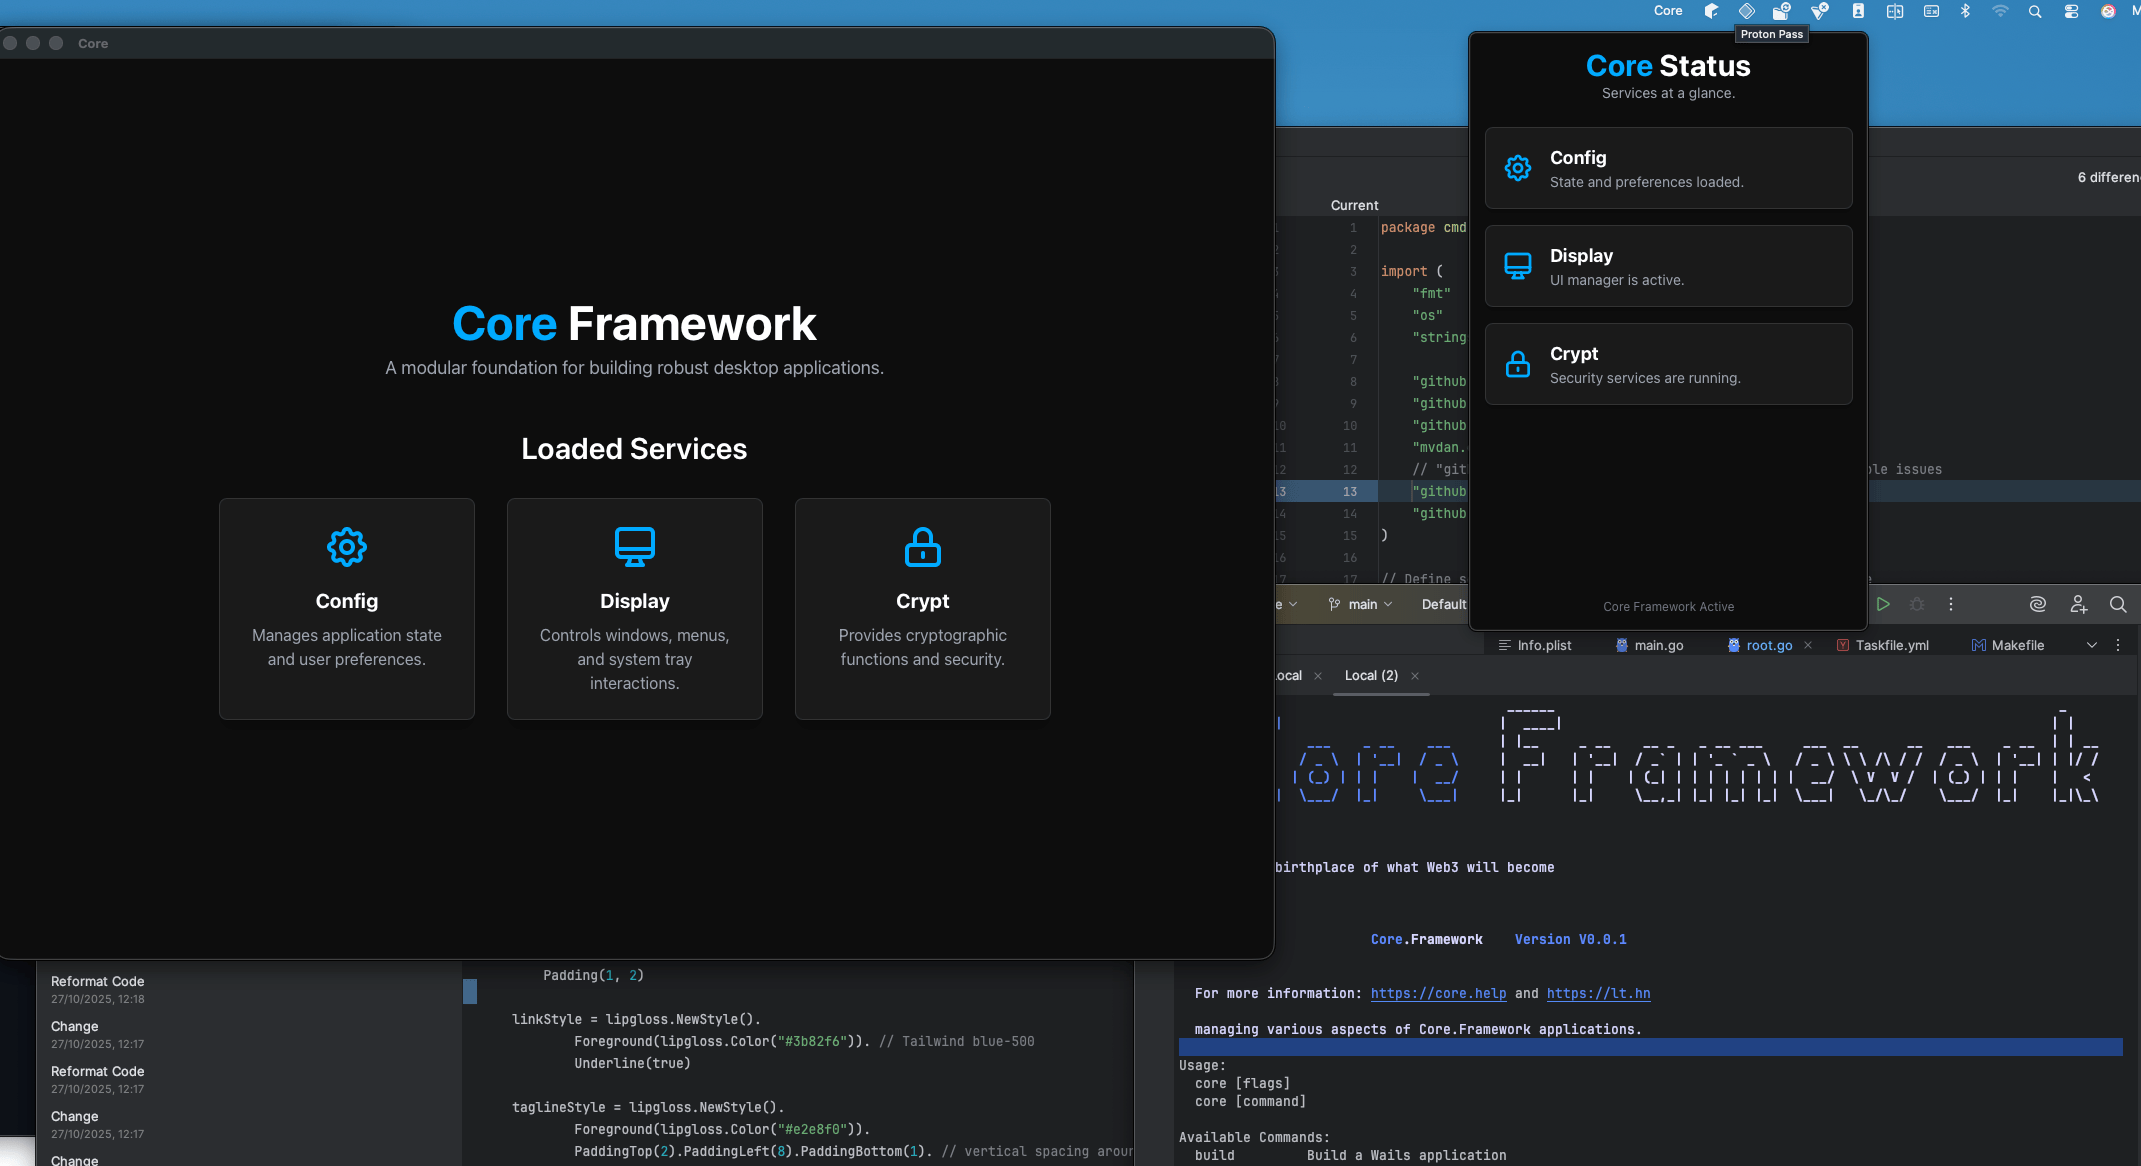The height and width of the screenshot is (1166, 2141).
Task: Open IDE search with magnifier icon
Action: pos(2118,604)
